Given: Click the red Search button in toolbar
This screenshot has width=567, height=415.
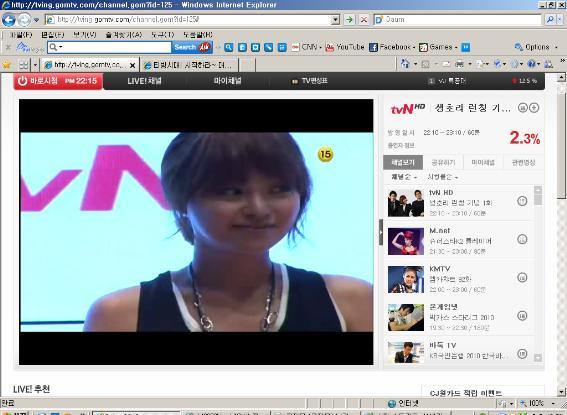Looking at the screenshot, I should (x=192, y=47).
